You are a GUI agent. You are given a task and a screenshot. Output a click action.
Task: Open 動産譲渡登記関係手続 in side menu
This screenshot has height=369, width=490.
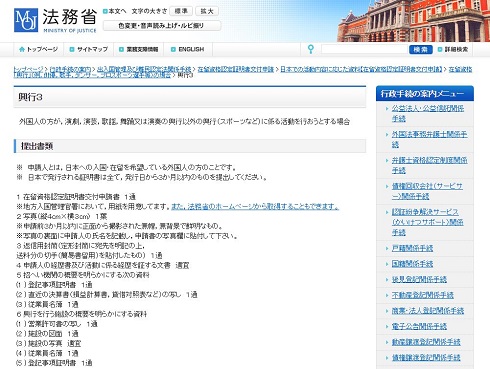(426, 342)
